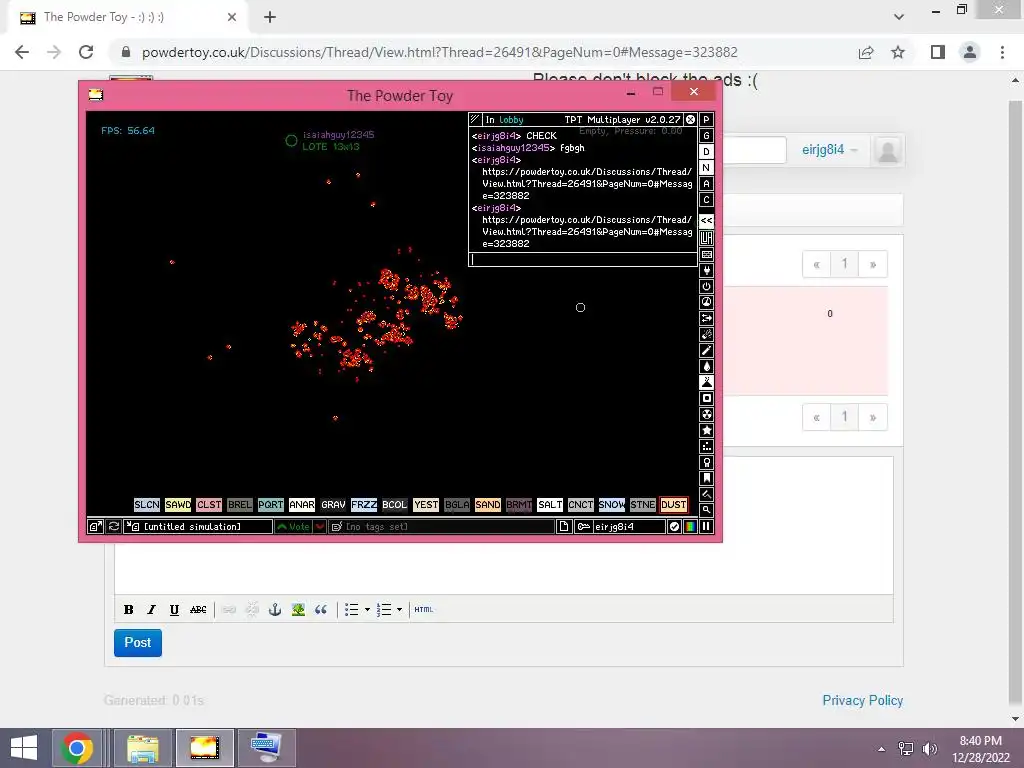Focus the multiplayer chat input box
Image resolution: width=1024 pixels, height=768 pixels.
pyautogui.click(x=583, y=259)
